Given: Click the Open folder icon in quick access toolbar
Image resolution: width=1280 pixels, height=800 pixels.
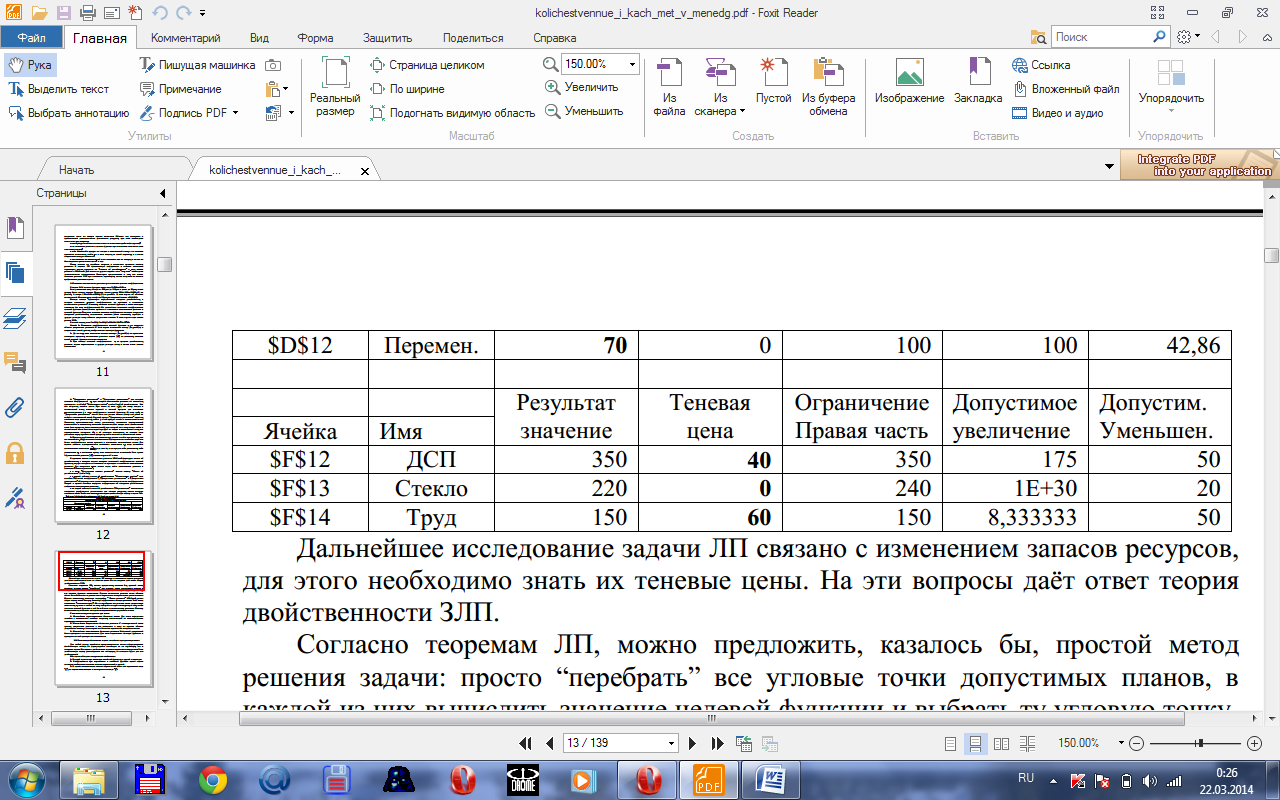Looking at the screenshot, I should coord(39,13).
